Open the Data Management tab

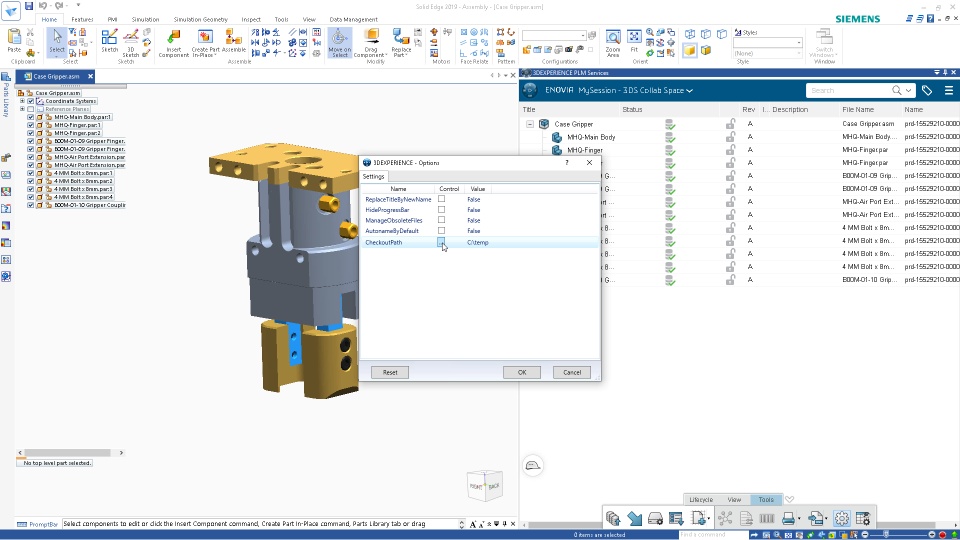353,20
